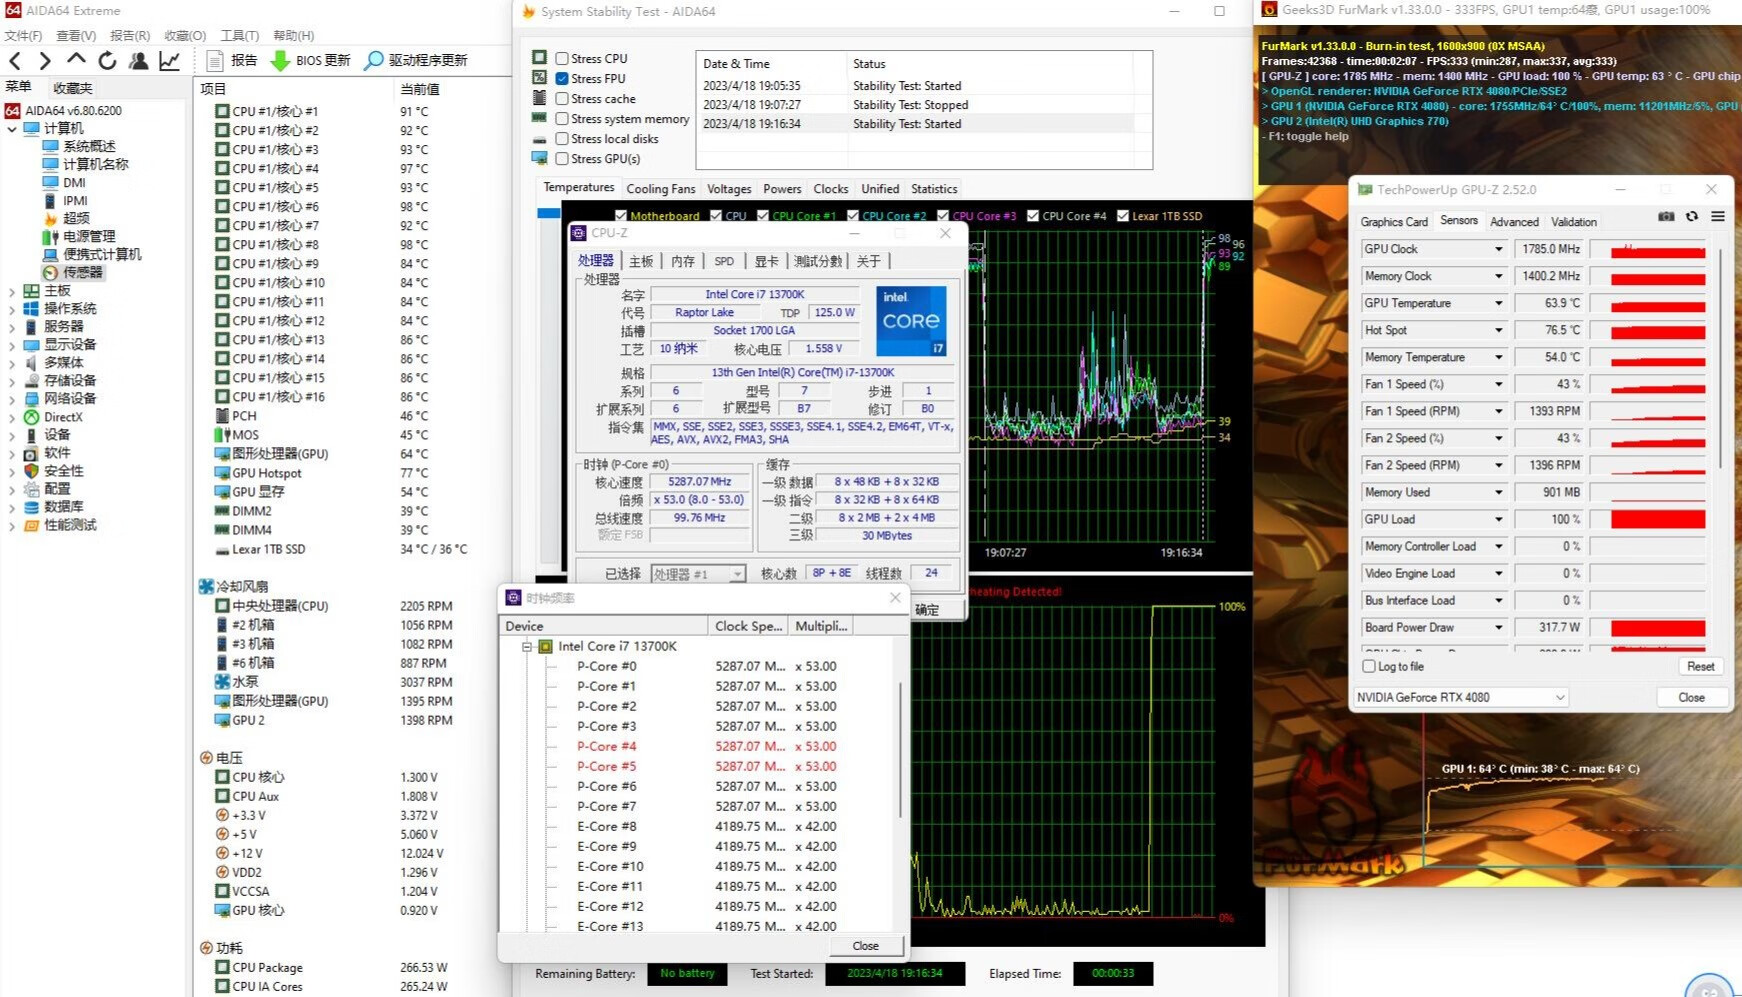The image size is (1742, 997).
Task: Click Board Power Draw red graph bar
Action: point(1657,627)
